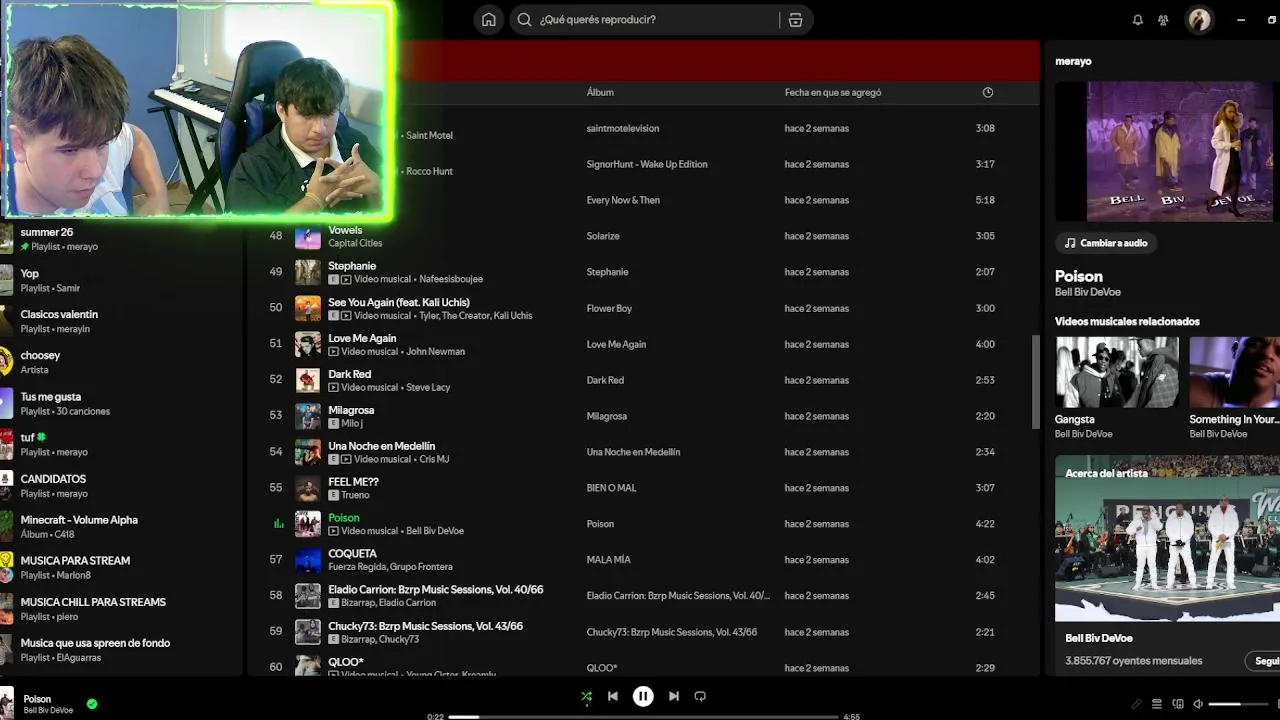The width and height of the screenshot is (1280, 720).
Task: Click the green saved checkmark for Poison
Action: tap(92, 704)
